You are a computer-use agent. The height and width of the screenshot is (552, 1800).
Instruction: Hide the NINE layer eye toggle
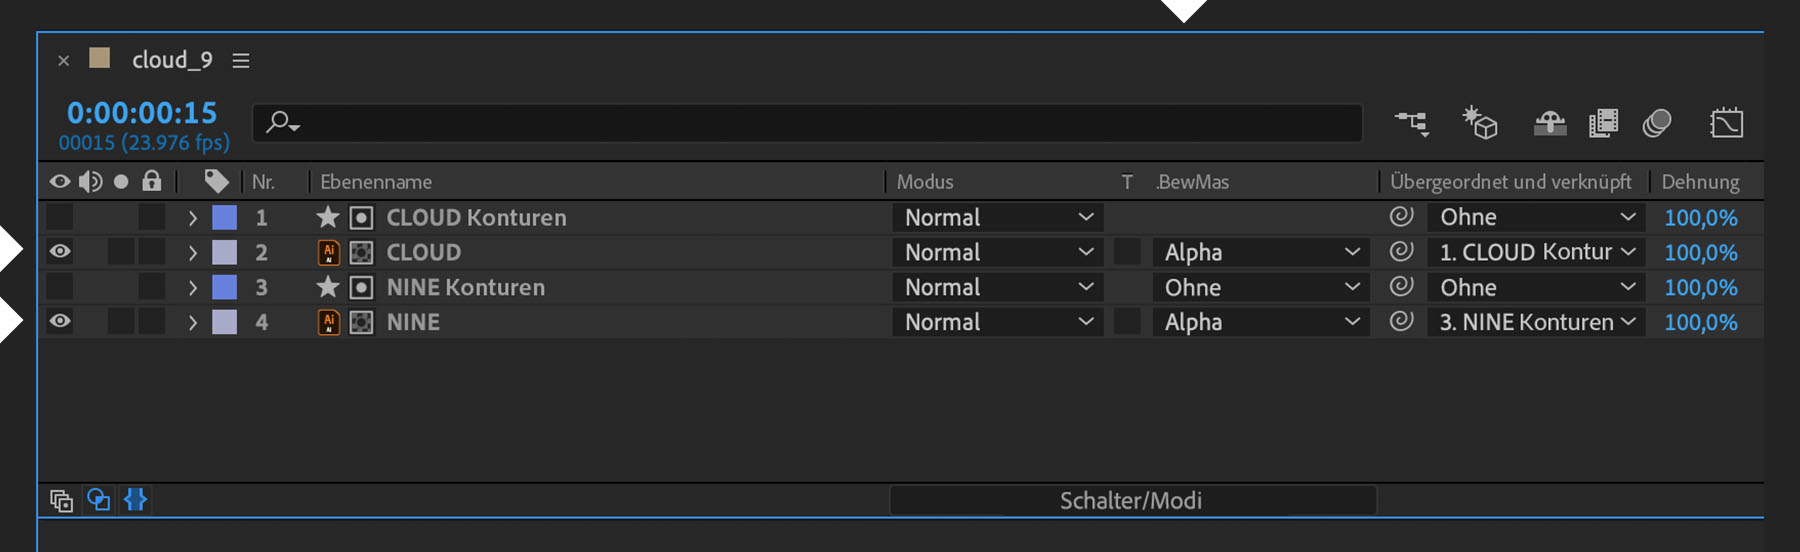[60, 322]
